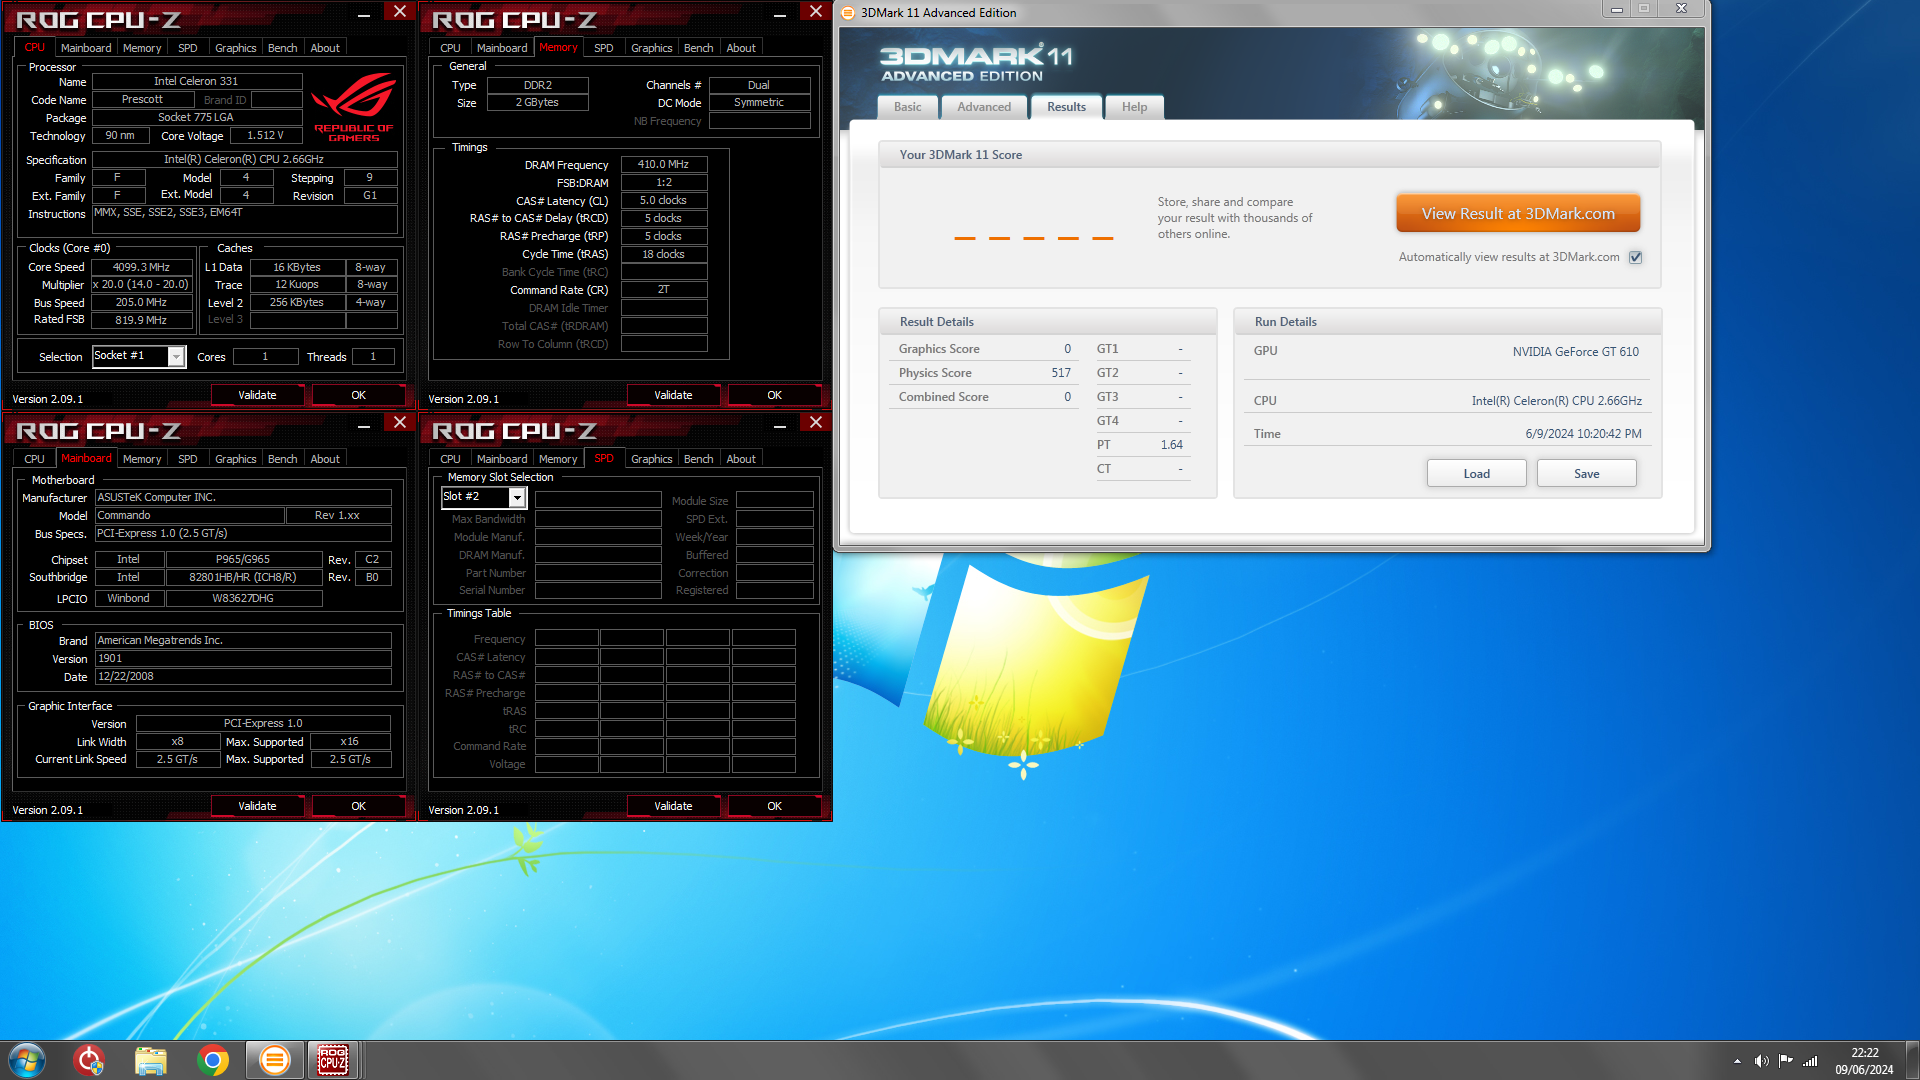
Task: Click the red pinned taskbar icon
Action: click(89, 1060)
